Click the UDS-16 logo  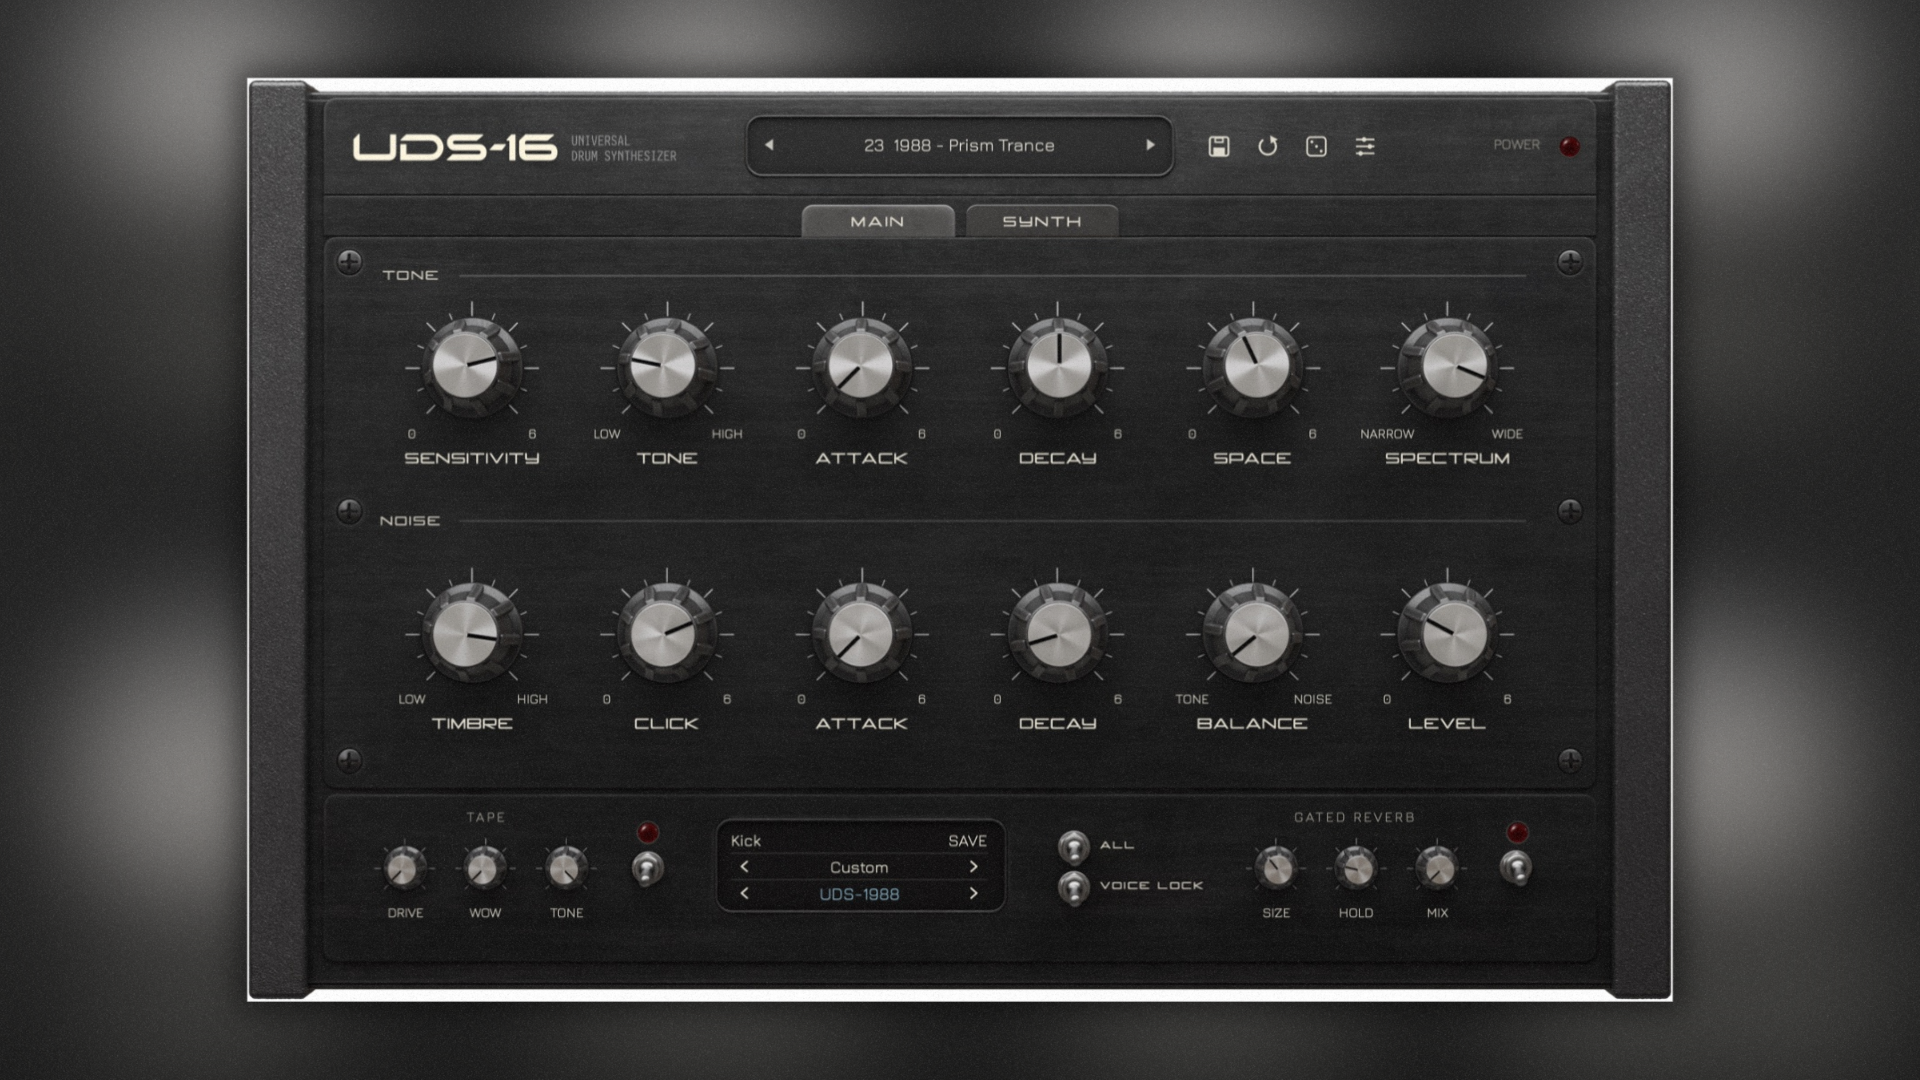tap(455, 147)
